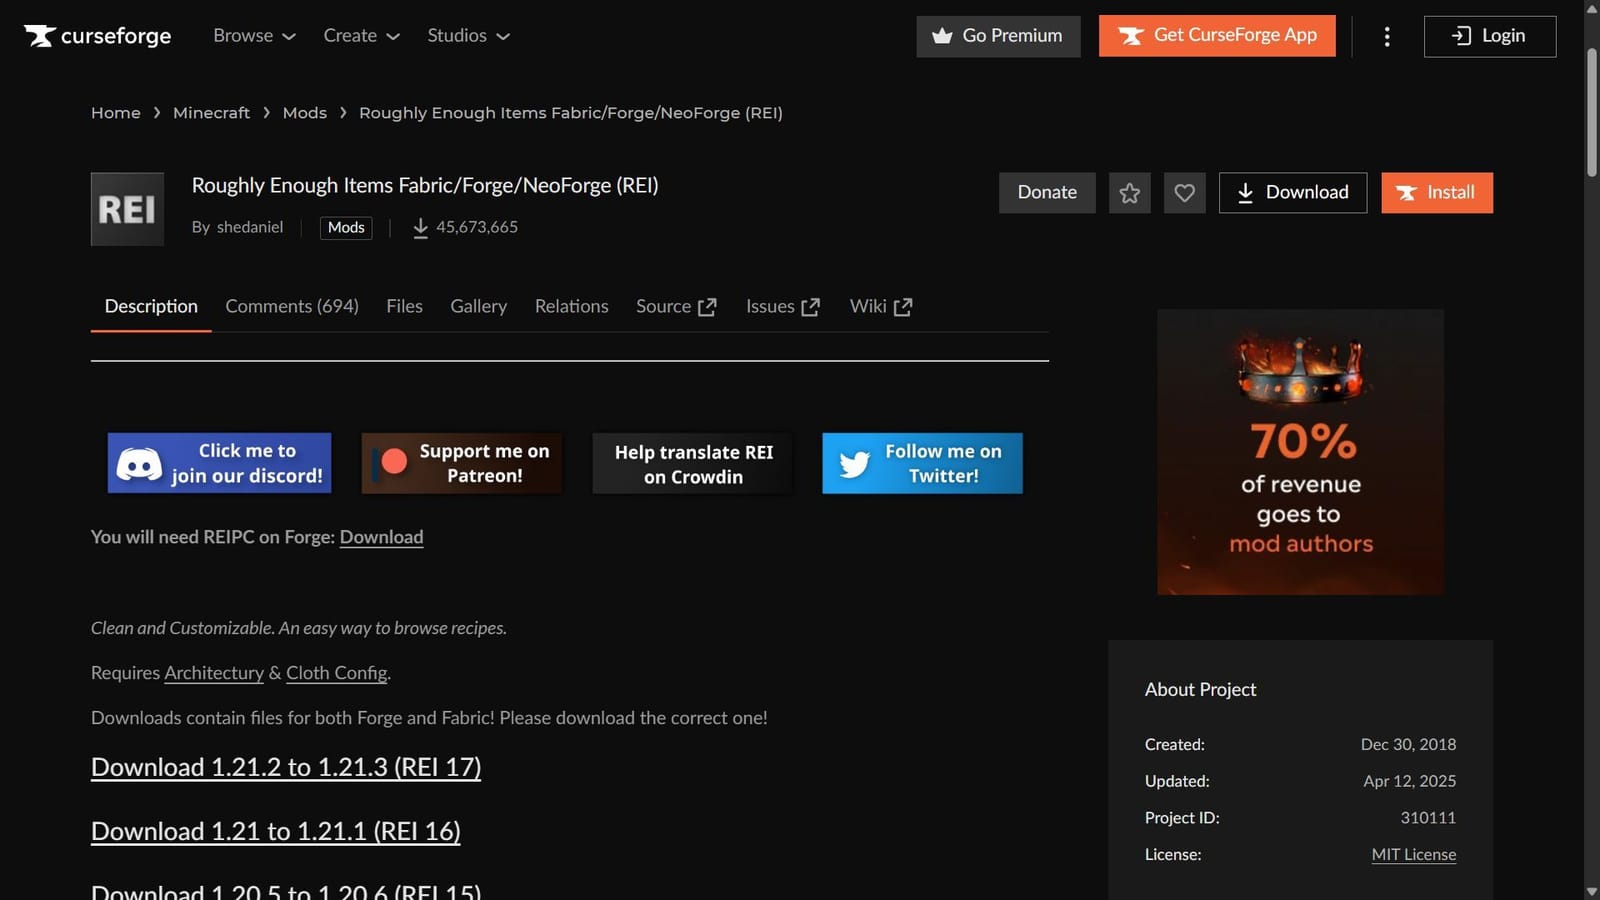Open the Studios dropdown menu
The height and width of the screenshot is (900, 1600).
click(468, 36)
